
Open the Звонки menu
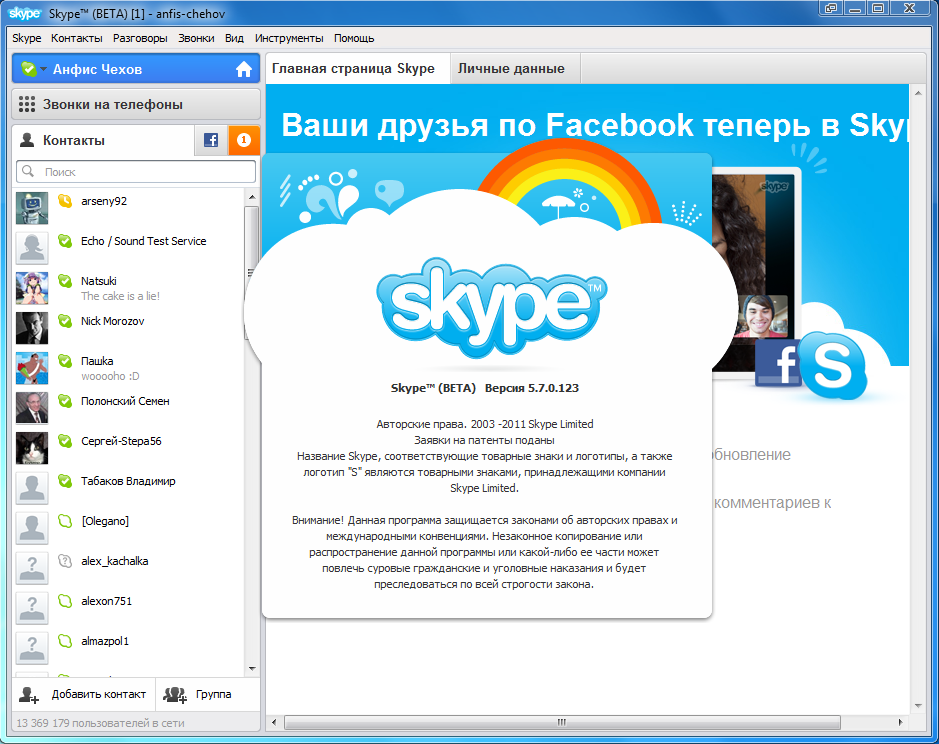click(x=196, y=38)
